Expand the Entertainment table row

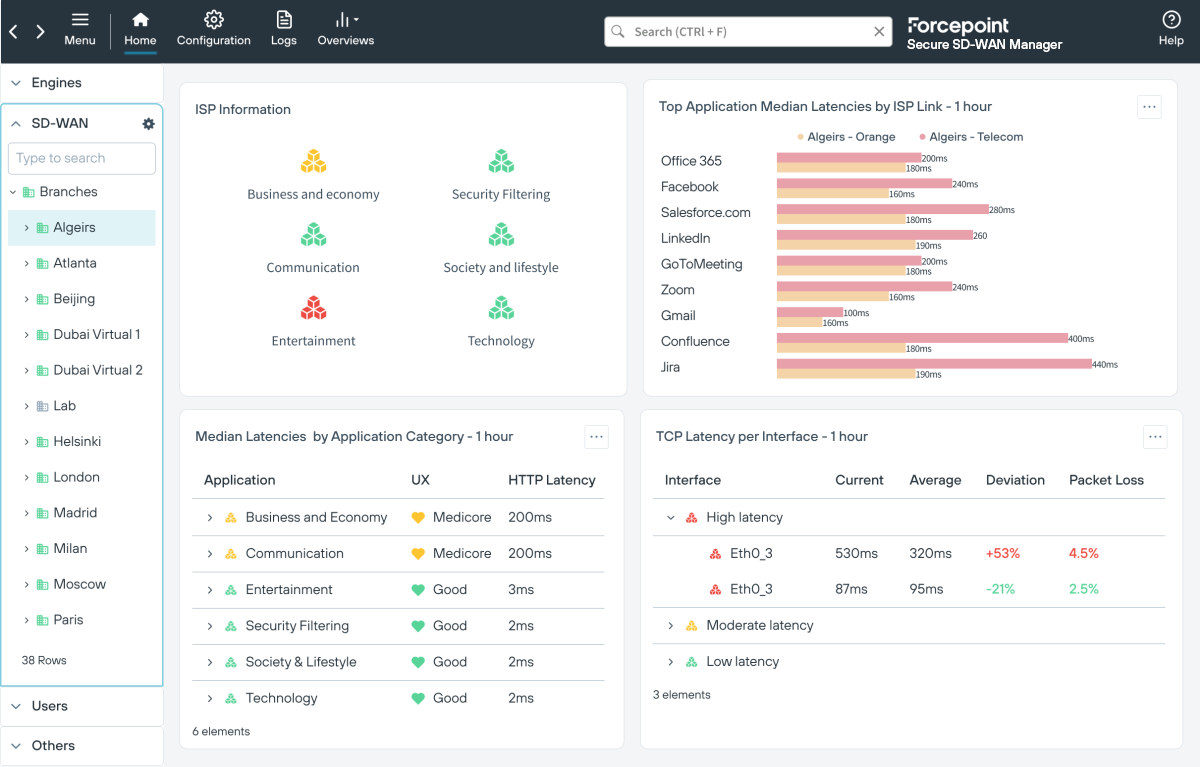coord(210,590)
